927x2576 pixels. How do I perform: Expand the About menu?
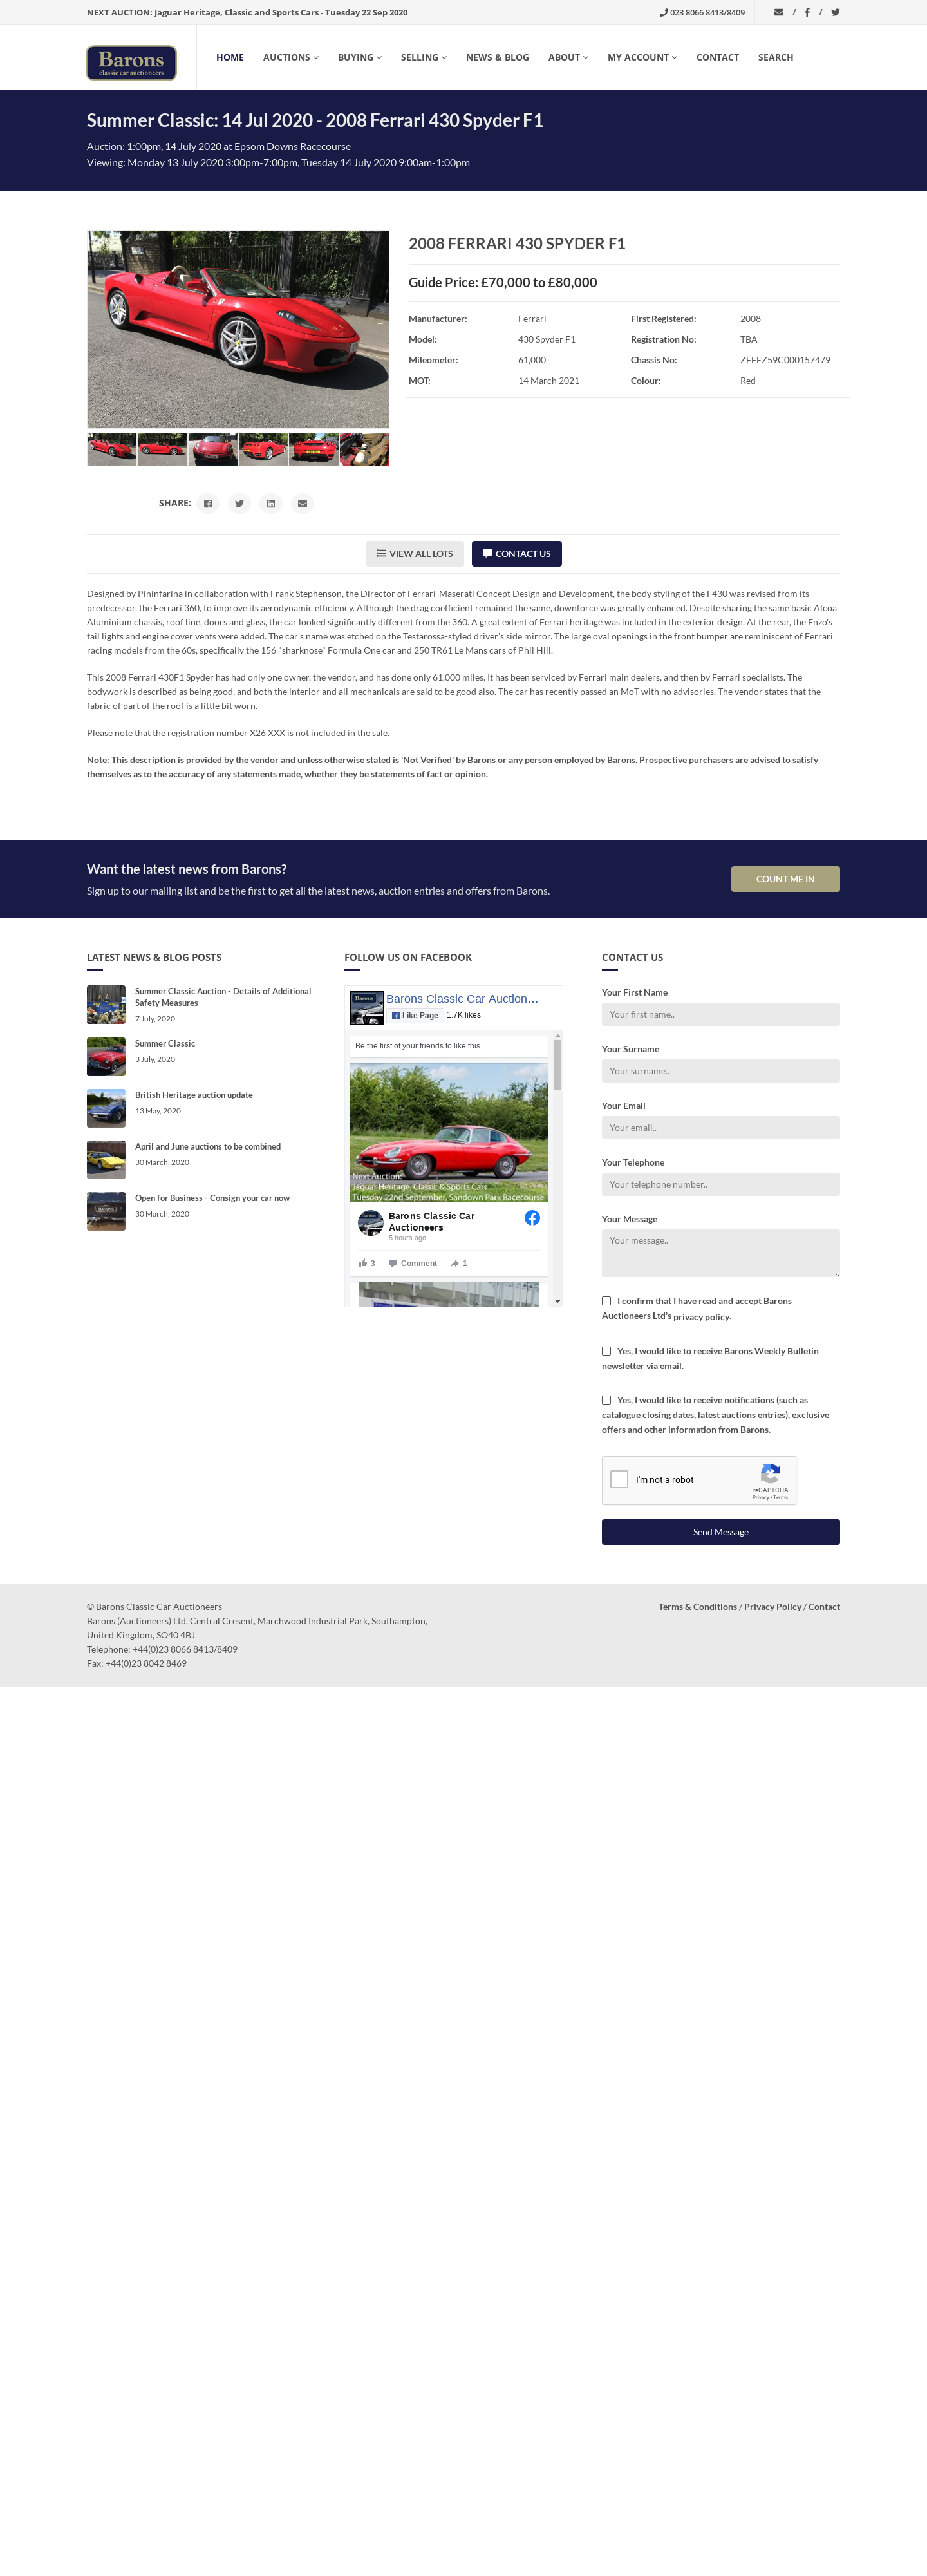(x=568, y=58)
